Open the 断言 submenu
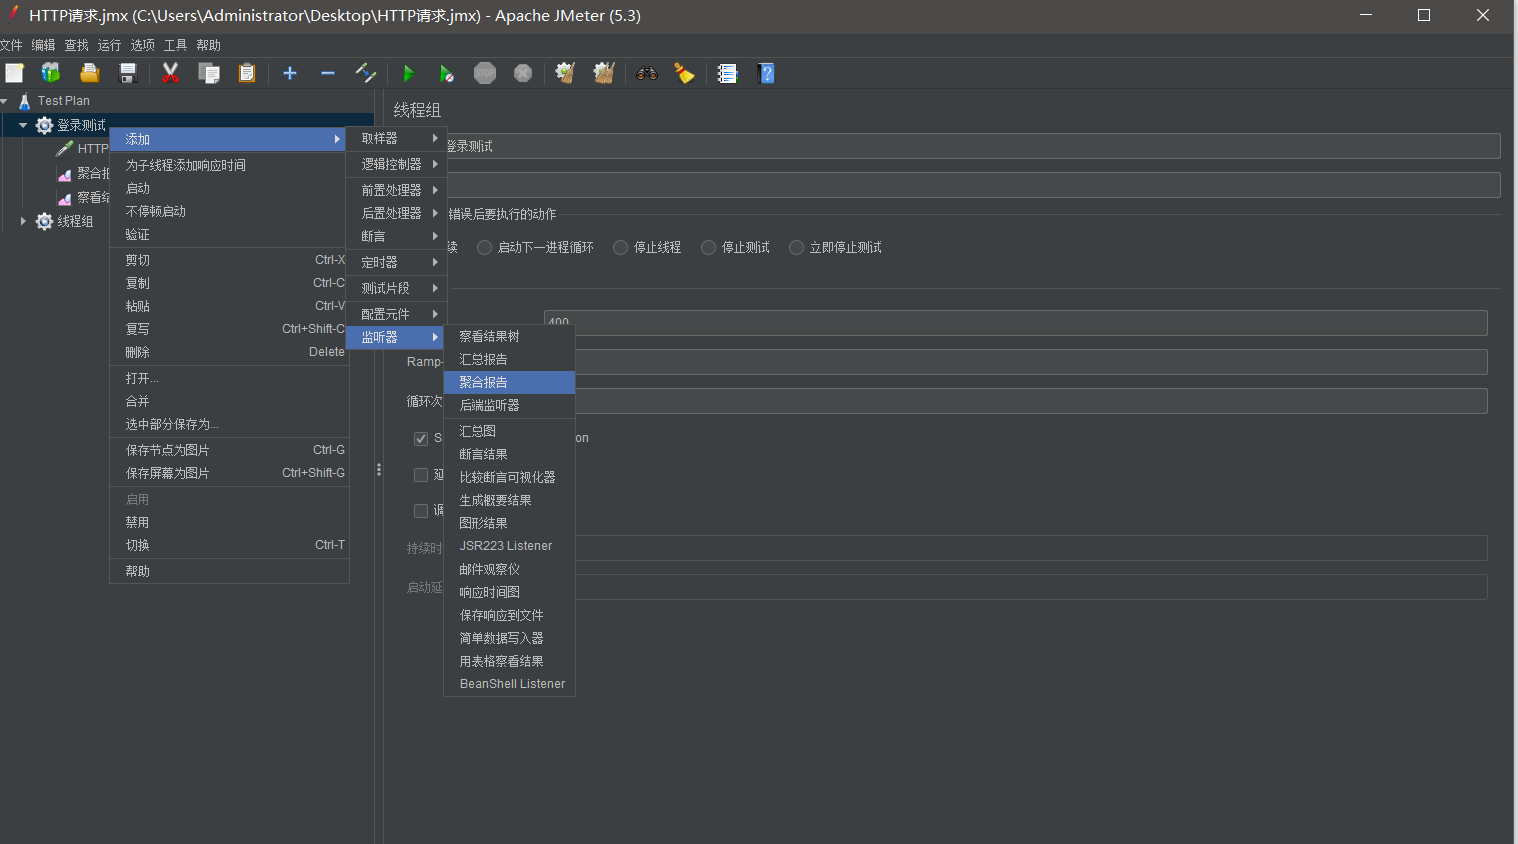 [x=396, y=236]
